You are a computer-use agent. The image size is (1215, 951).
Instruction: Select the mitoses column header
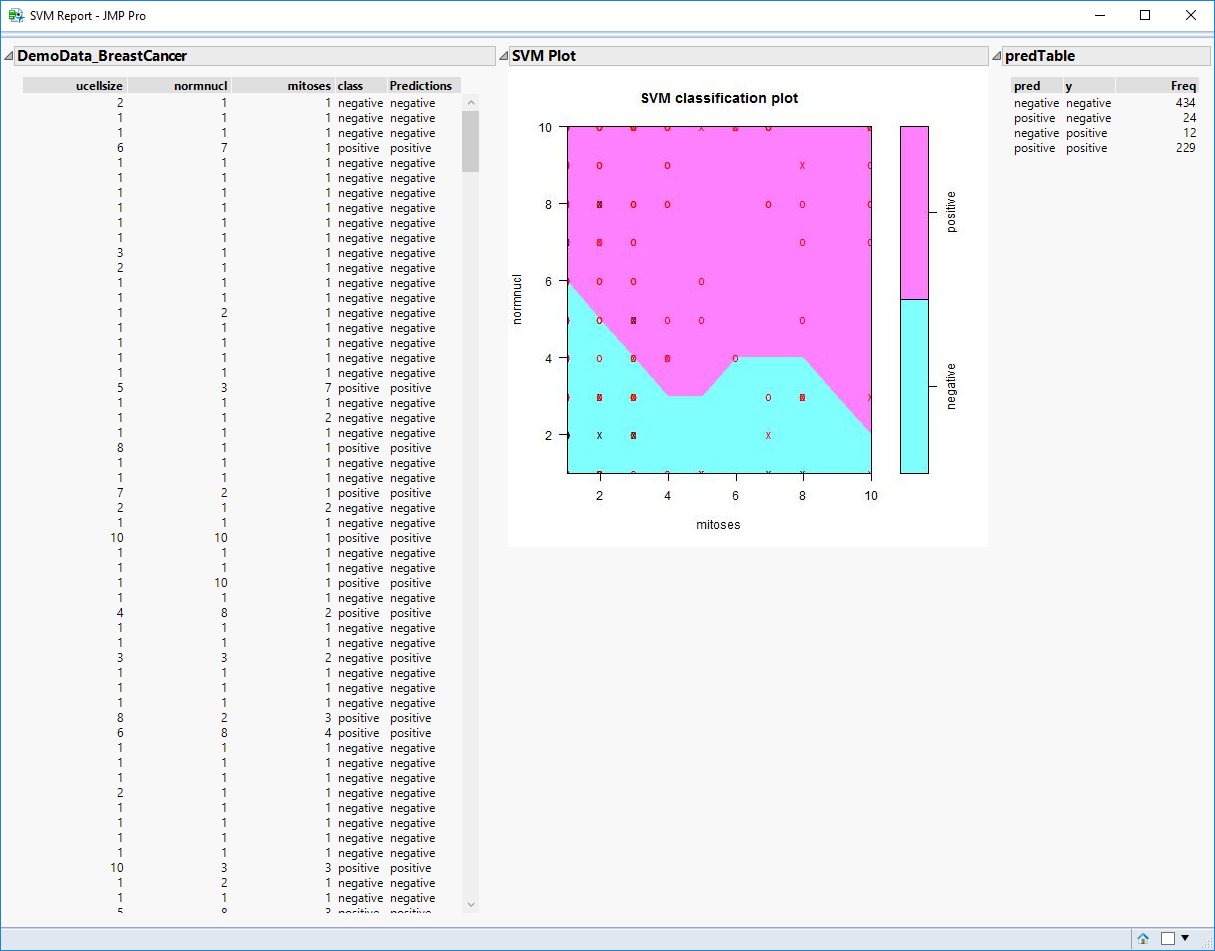pos(309,85)
